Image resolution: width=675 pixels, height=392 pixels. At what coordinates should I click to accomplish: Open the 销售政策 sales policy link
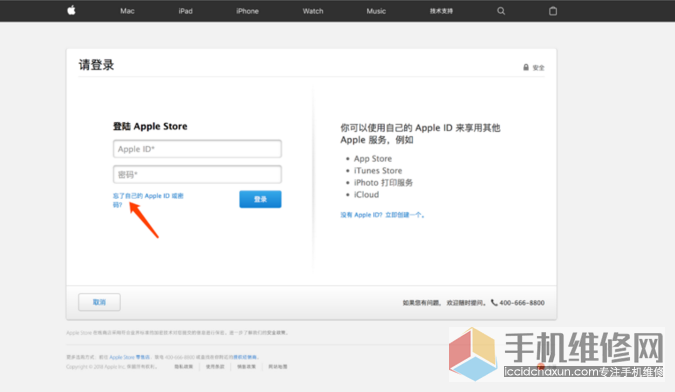(246, 367)
